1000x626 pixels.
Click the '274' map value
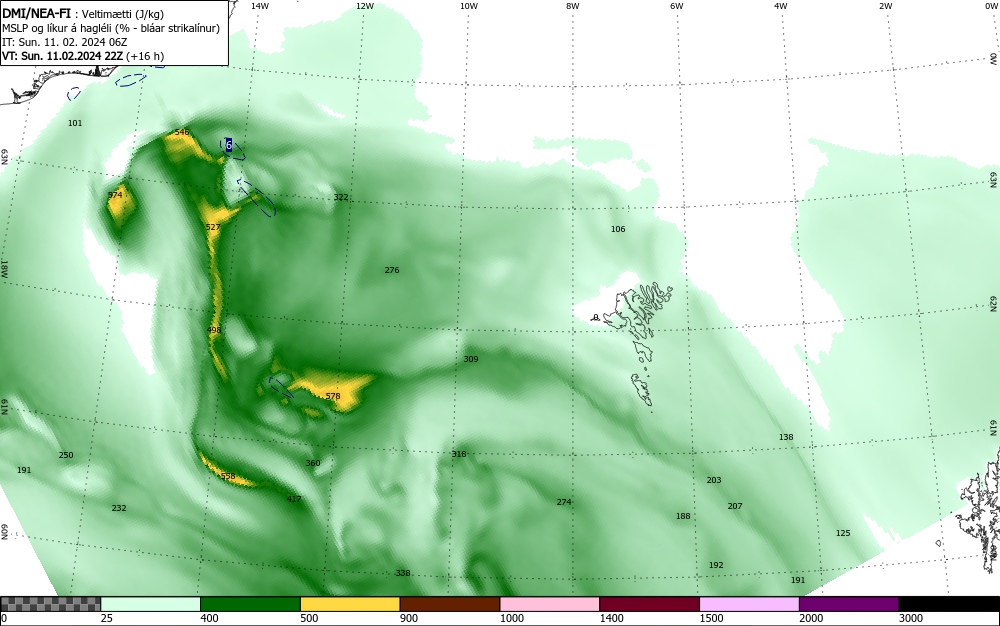[564, 502]
